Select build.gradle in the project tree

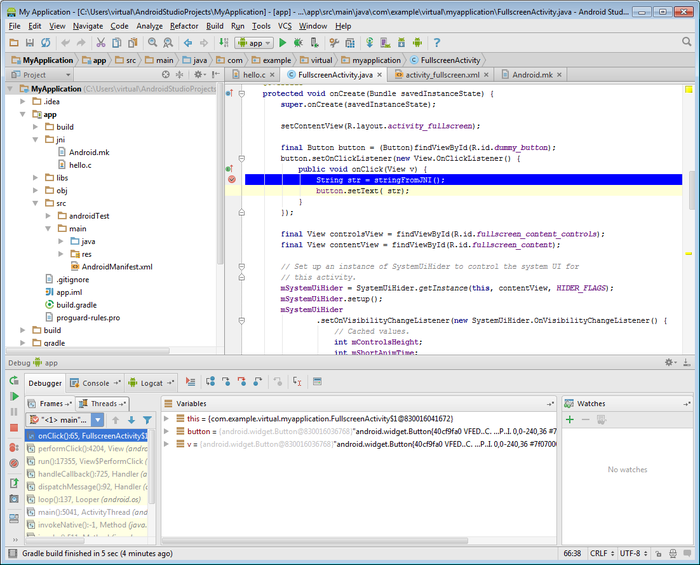click(x=76, y=304)
